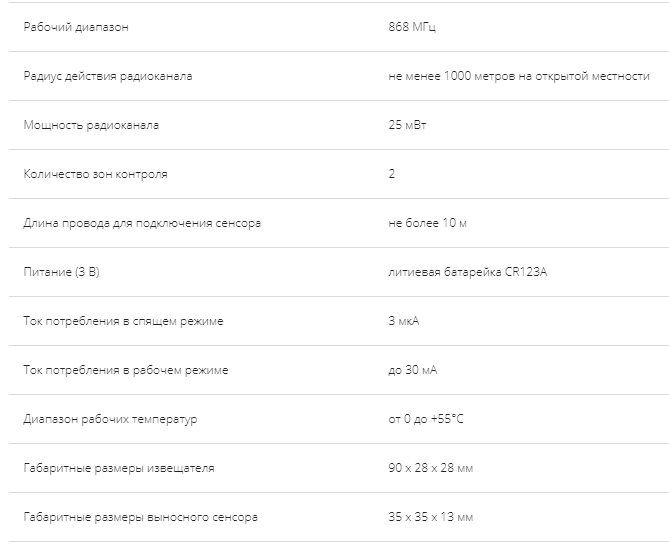669x546 pixels.
Task: Click 'не менее 1000 метров на открытой местности'
Action: [519, 76]
